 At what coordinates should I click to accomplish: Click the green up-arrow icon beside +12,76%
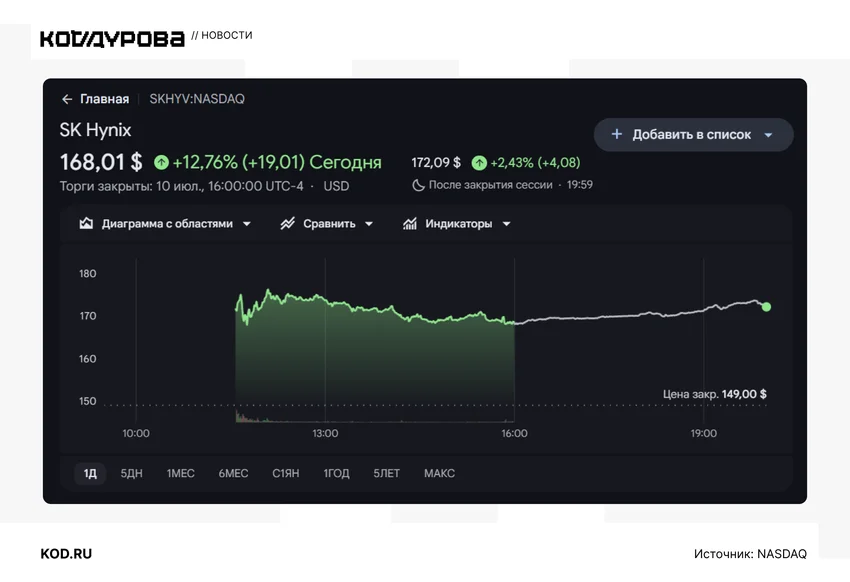click(x=161, y=162)
